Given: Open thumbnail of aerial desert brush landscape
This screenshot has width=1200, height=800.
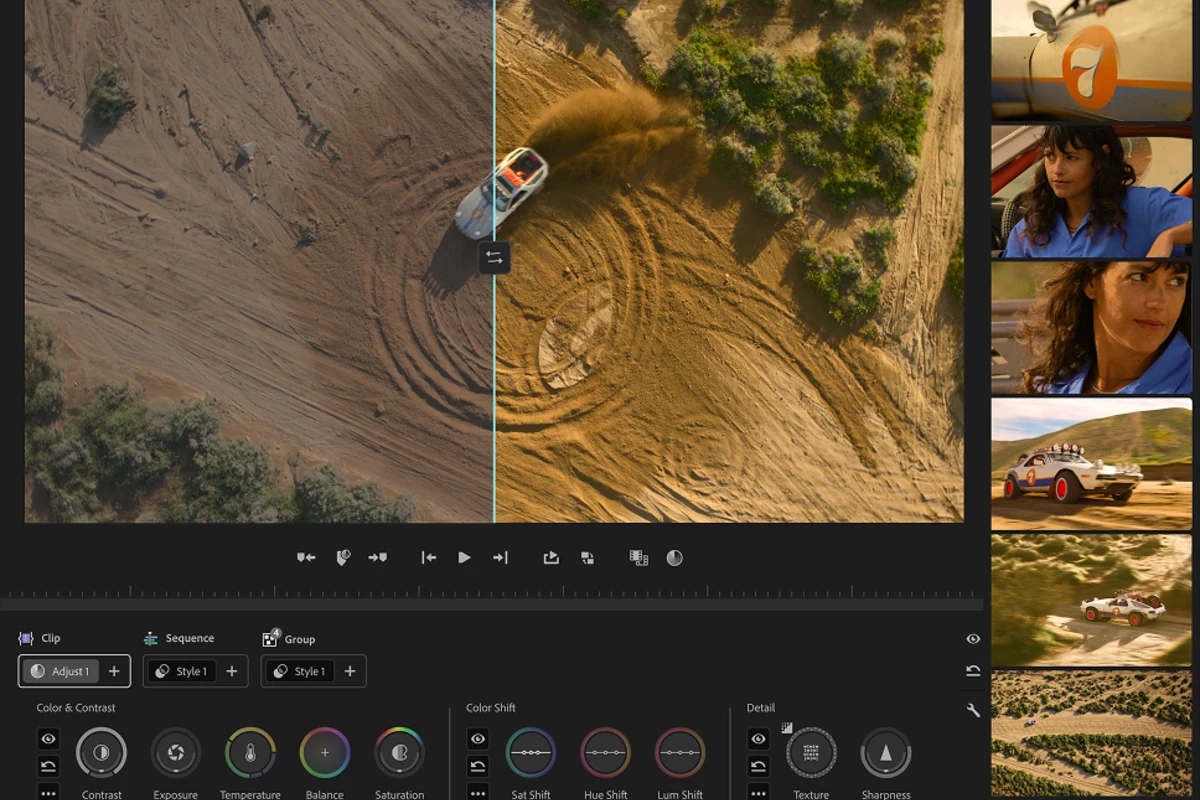Looking at the screenshot, I should tap(1092, 734).
